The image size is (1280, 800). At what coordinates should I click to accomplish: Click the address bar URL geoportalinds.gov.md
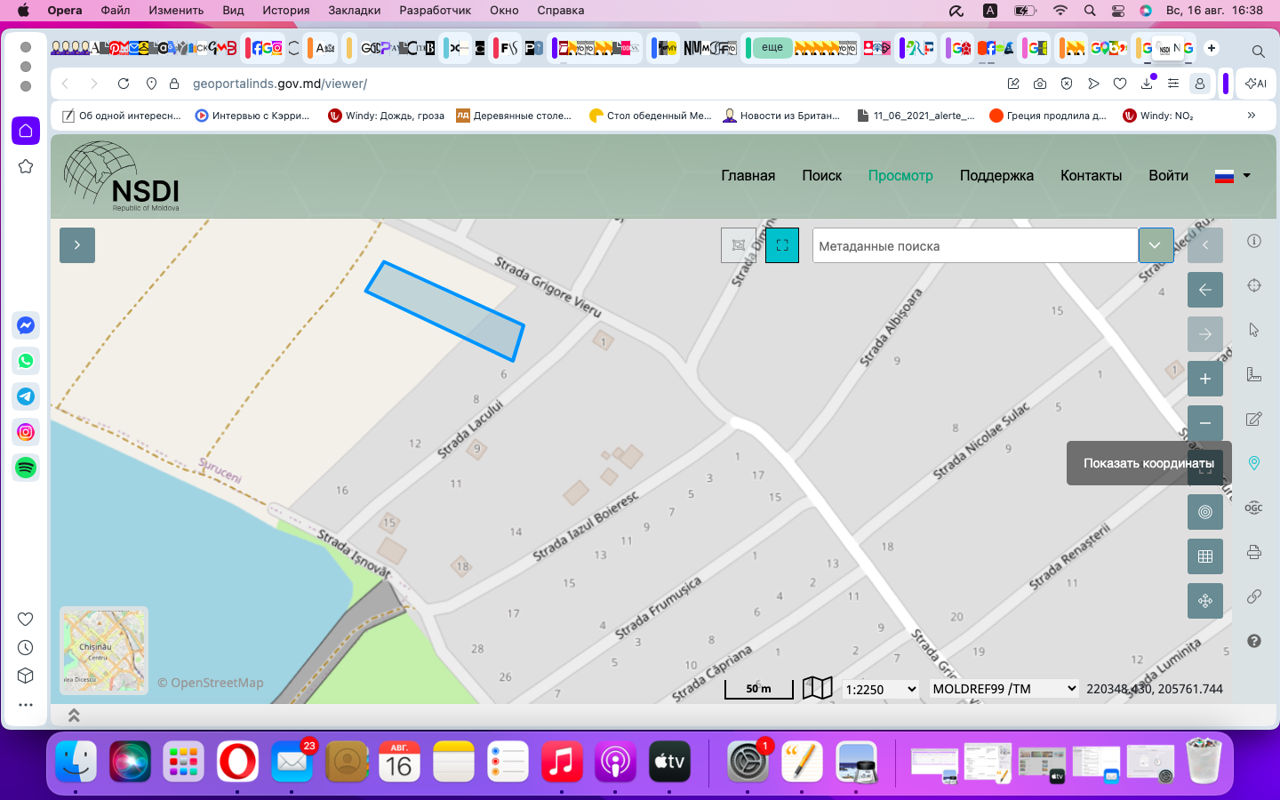(280, 84)
